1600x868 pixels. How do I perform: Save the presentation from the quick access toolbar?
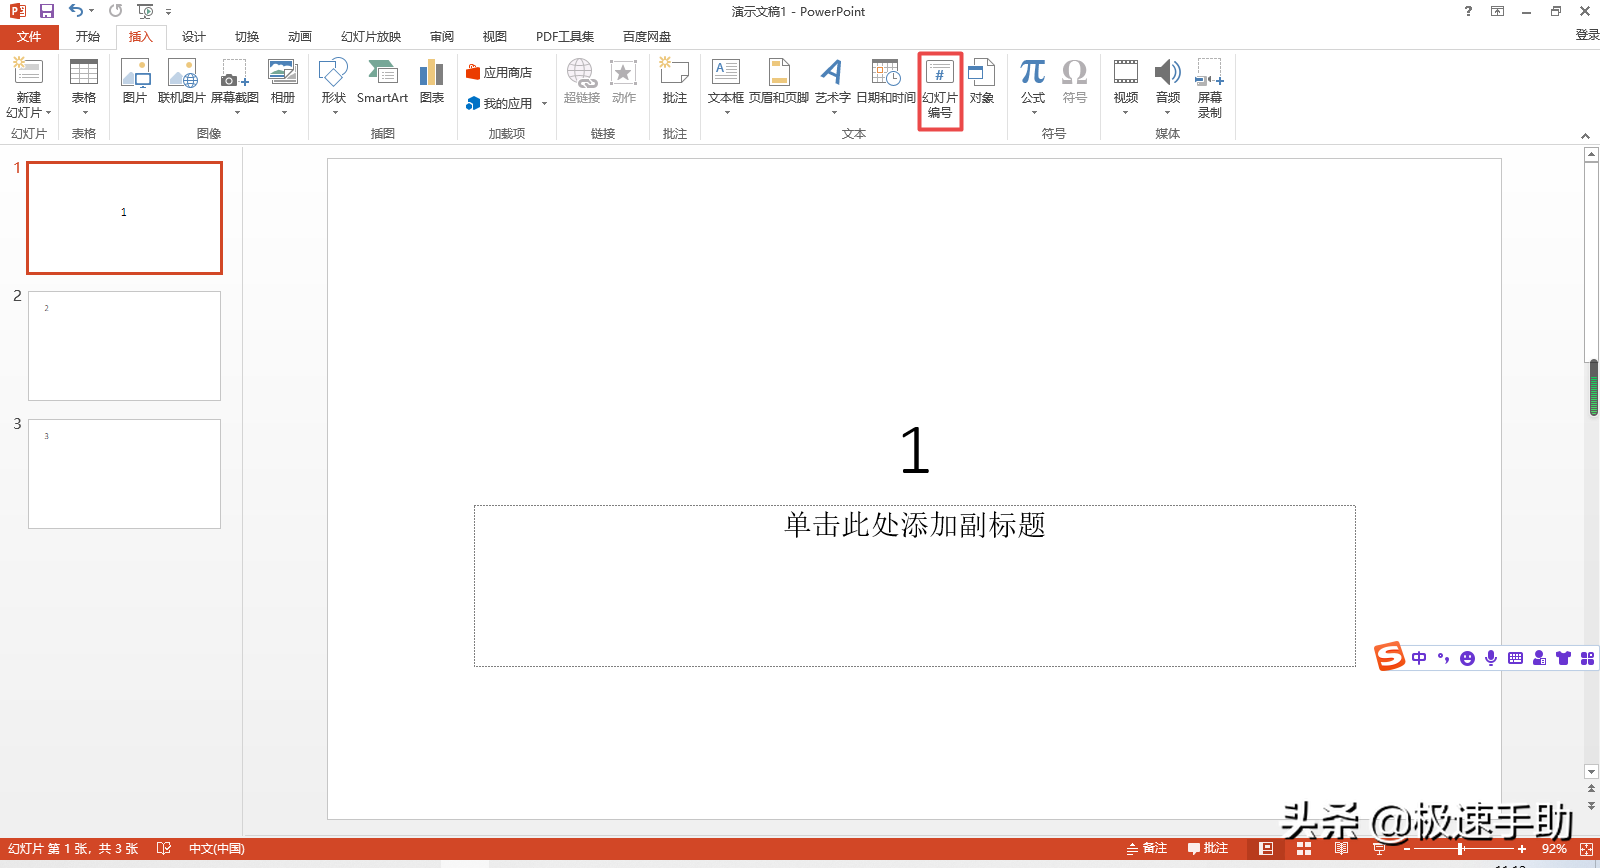(x=46, y=11)
